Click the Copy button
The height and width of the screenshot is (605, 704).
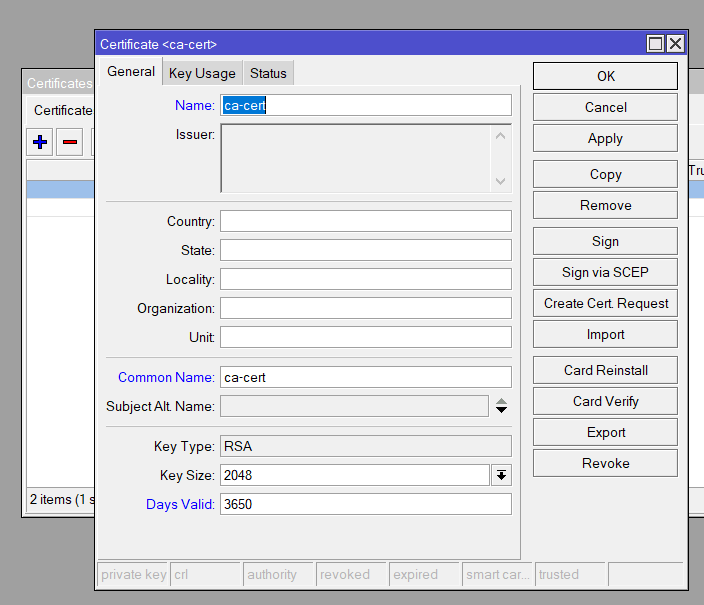[x=605, y=174]
